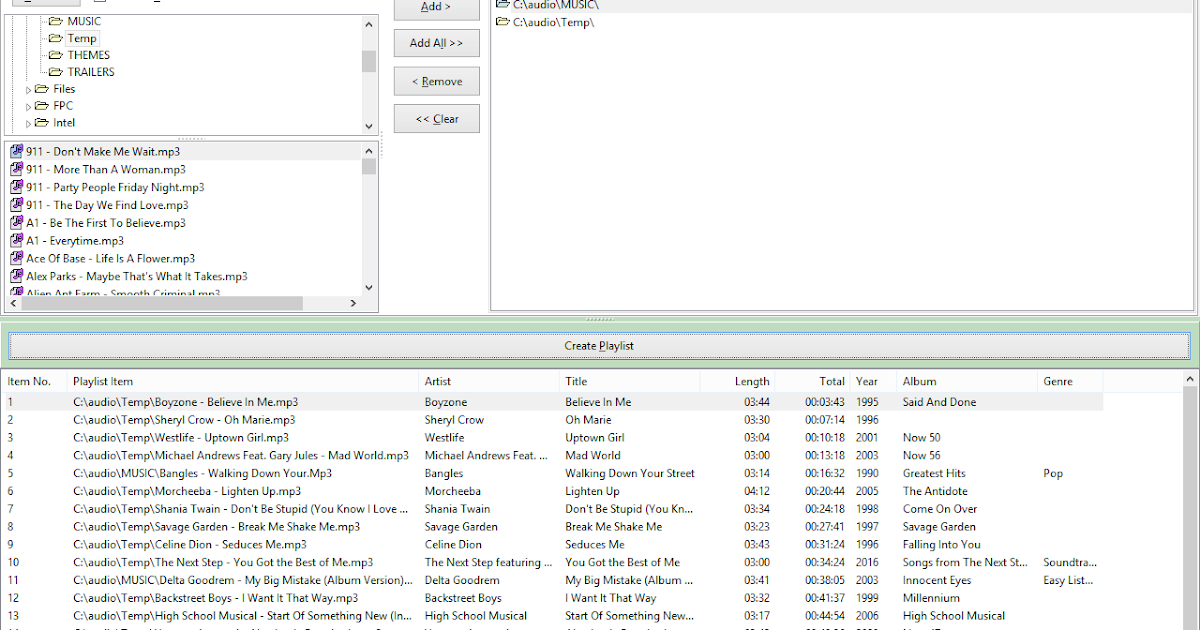Click the album cell High School Musical
This screenshot has height=630, width=1200.
click(954, 616)
